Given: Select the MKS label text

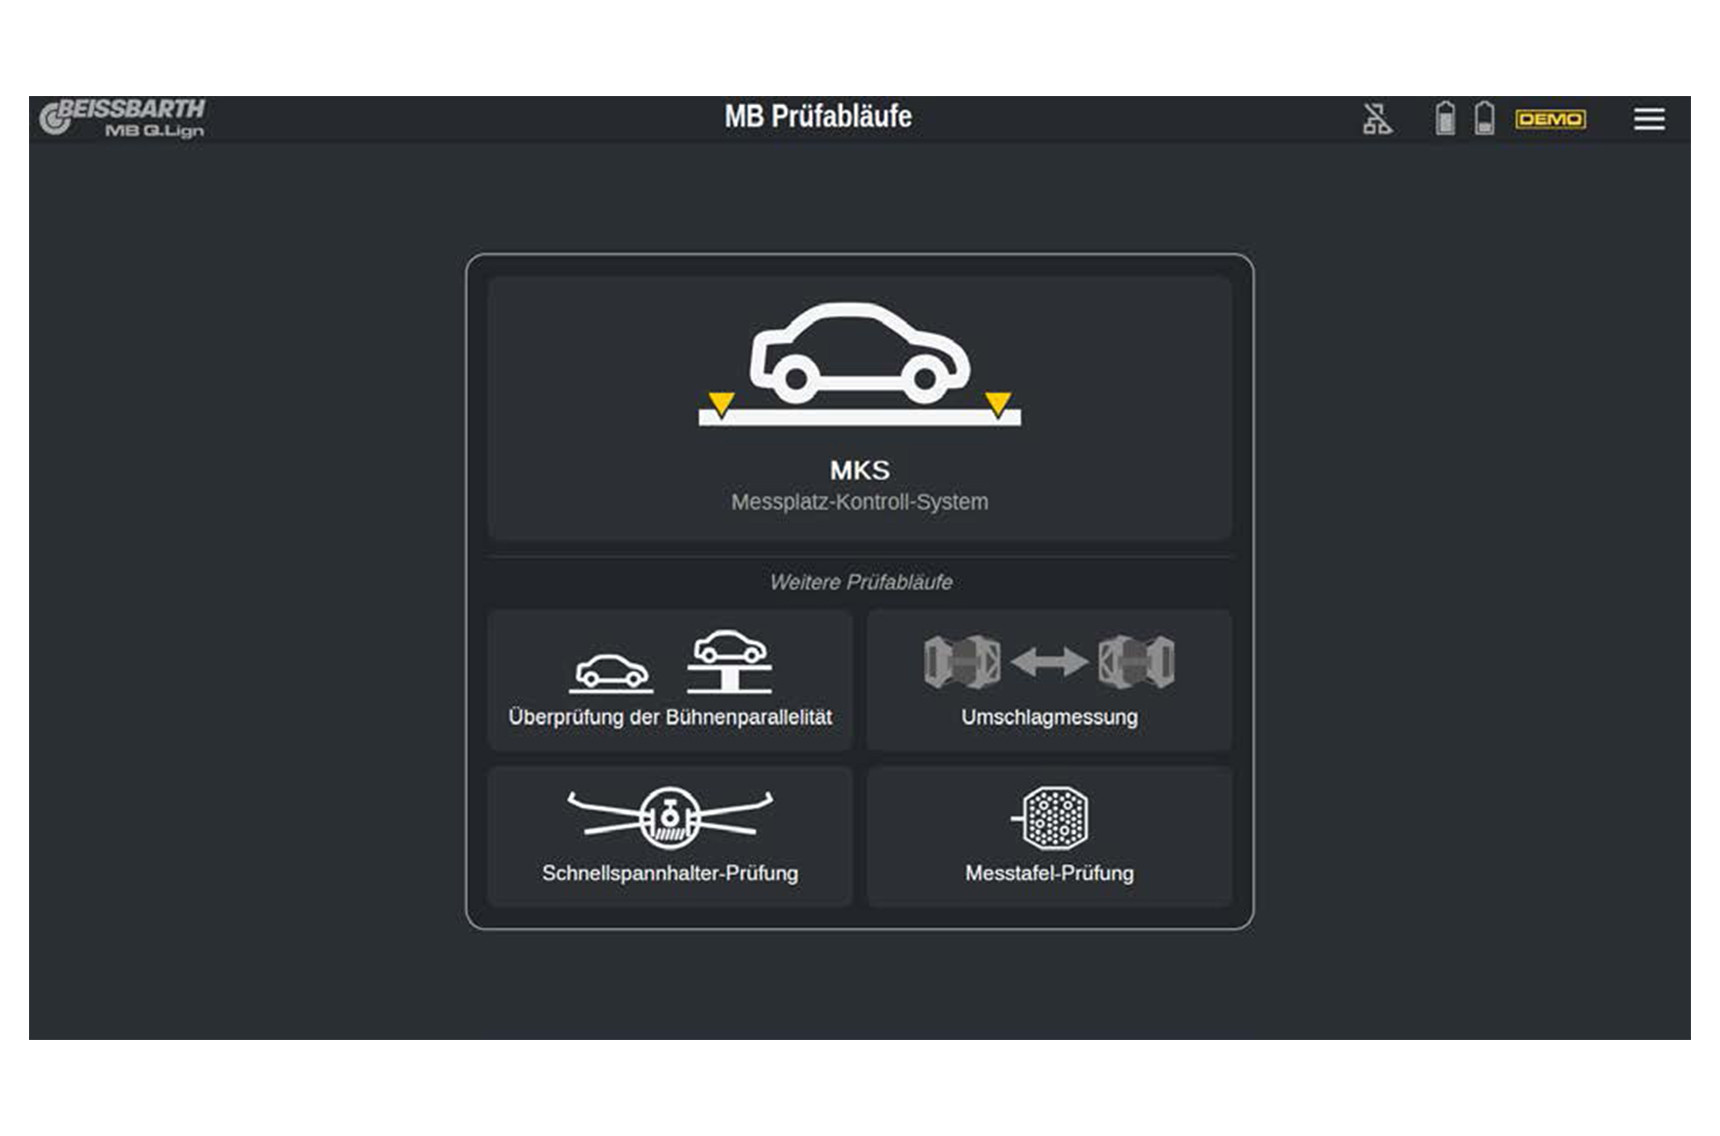Looking at the screenshot, I should coord(859,470).
